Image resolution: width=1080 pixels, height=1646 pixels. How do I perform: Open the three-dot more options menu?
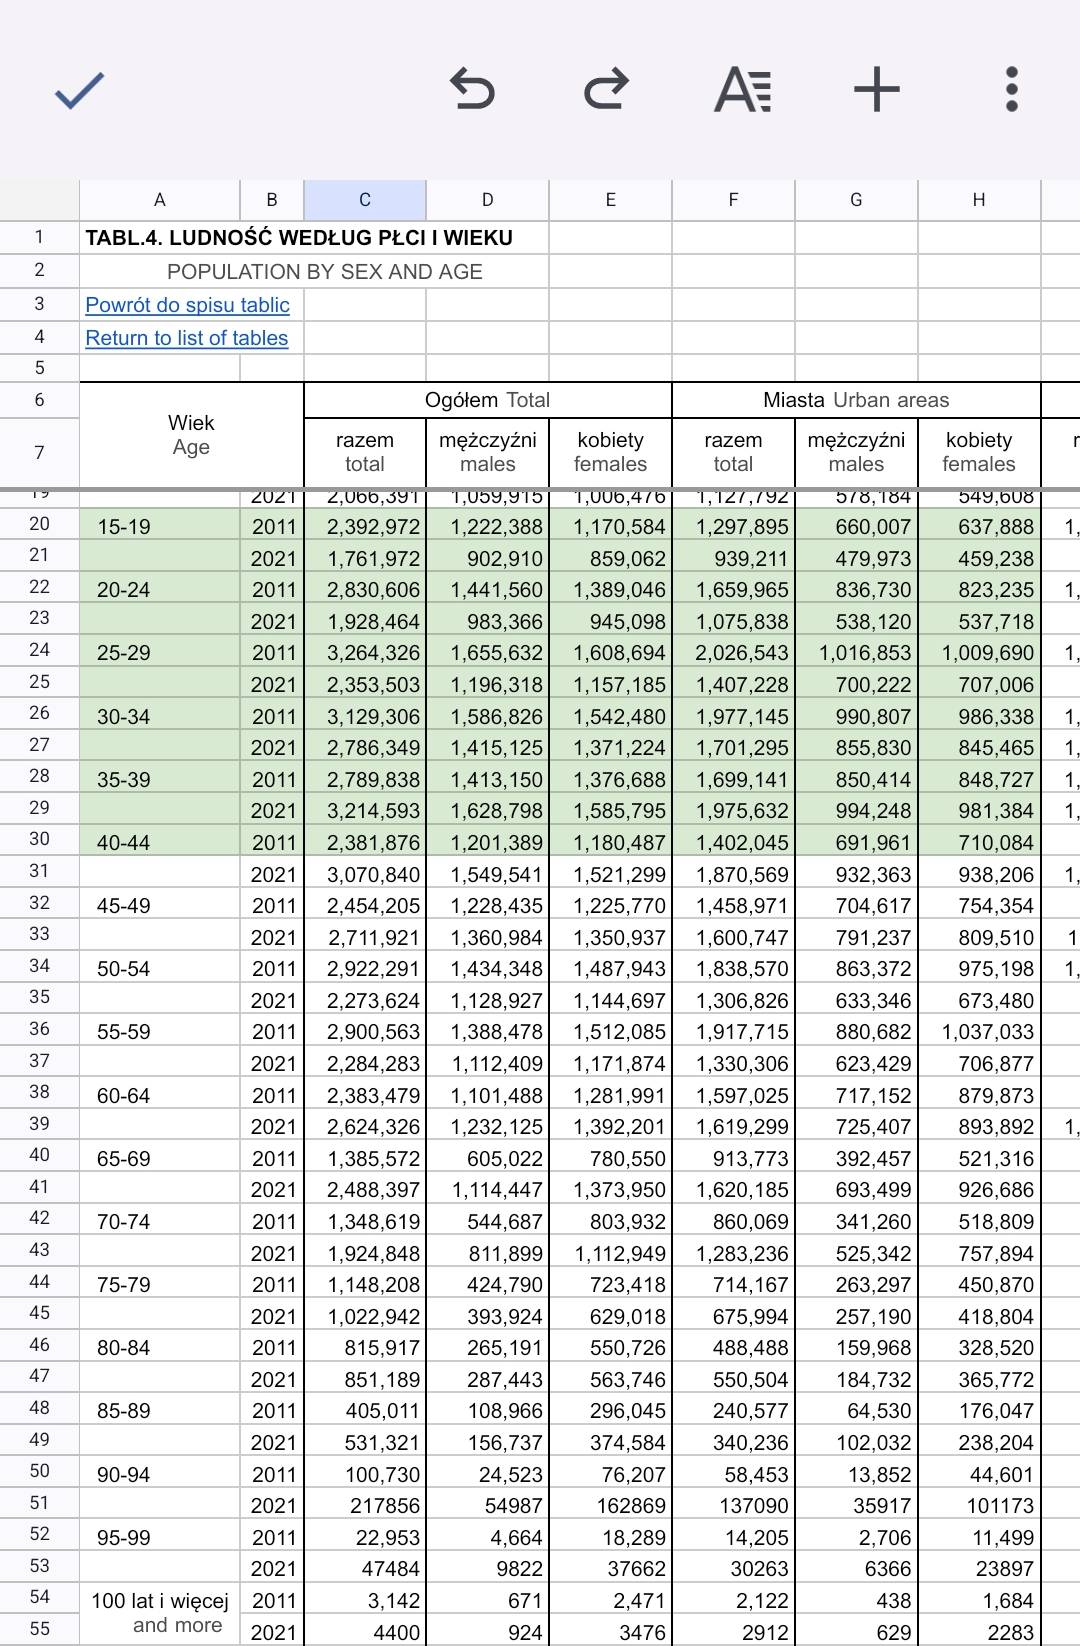(1011, 90)
